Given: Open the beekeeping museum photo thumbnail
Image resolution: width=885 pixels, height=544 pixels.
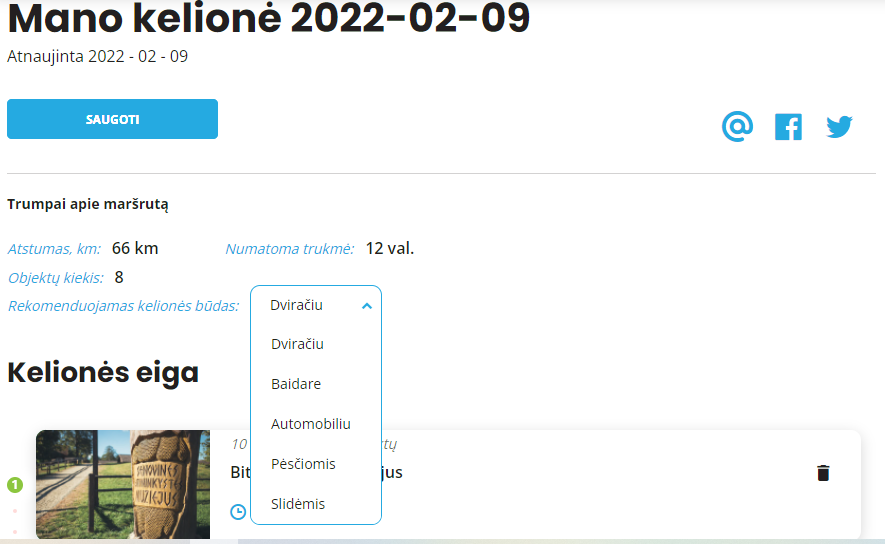Looking at the screenshot, I should point(123,484).
